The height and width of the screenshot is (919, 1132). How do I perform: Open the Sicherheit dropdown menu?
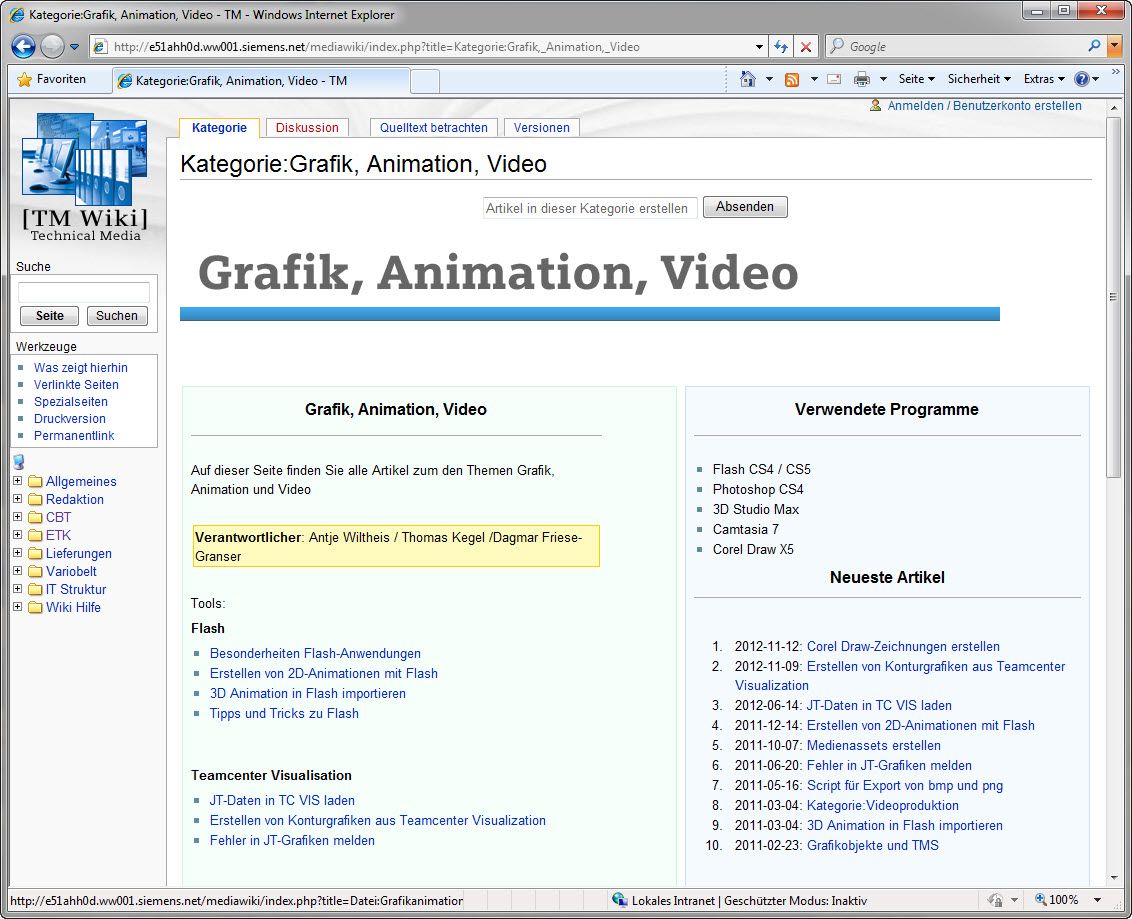click(x=978, y=79)
